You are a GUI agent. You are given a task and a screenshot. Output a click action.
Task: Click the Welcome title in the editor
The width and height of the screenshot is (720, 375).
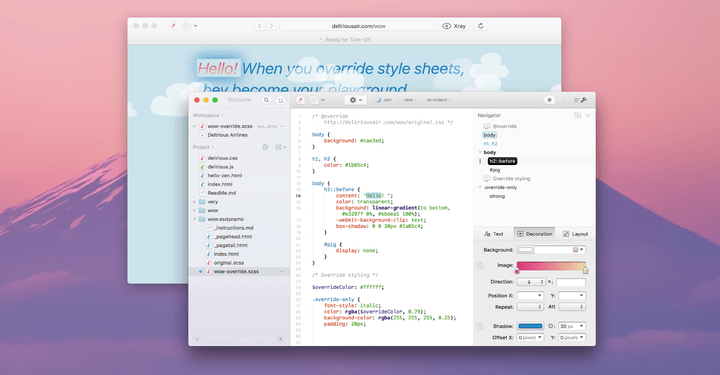[239, 100]
